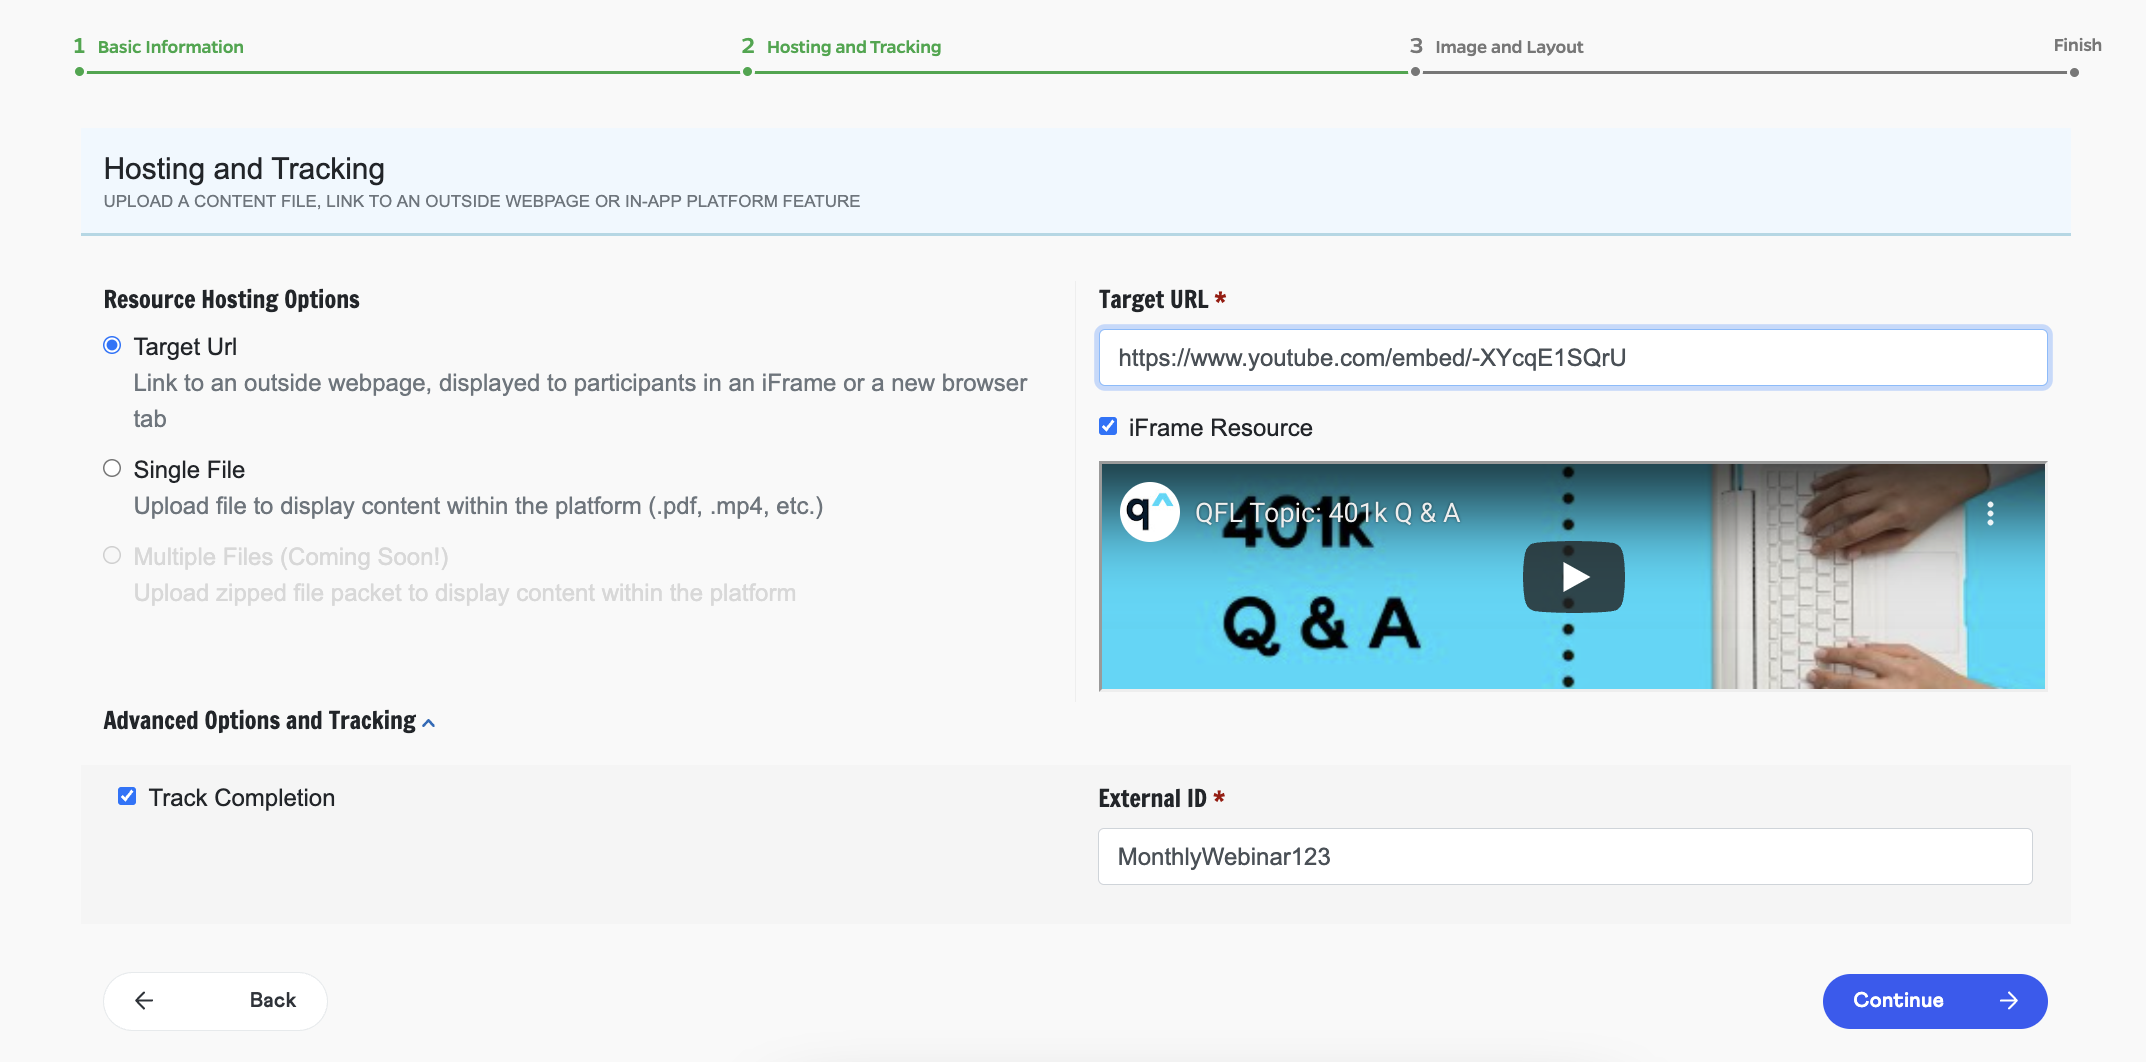The width and height of the screenshot is (2146, 1062).
Task: Switch to the Basic Information step
Action: tap(169, 46)
